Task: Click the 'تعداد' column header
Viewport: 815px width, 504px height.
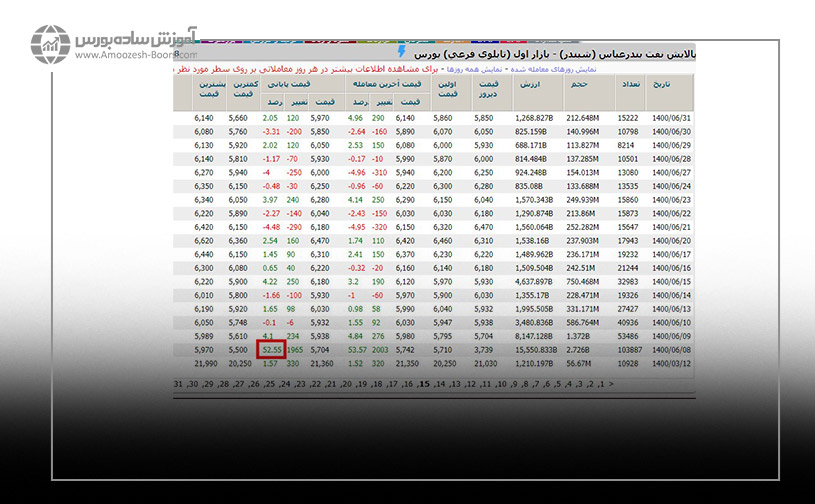Action: [x=631, y=86]
